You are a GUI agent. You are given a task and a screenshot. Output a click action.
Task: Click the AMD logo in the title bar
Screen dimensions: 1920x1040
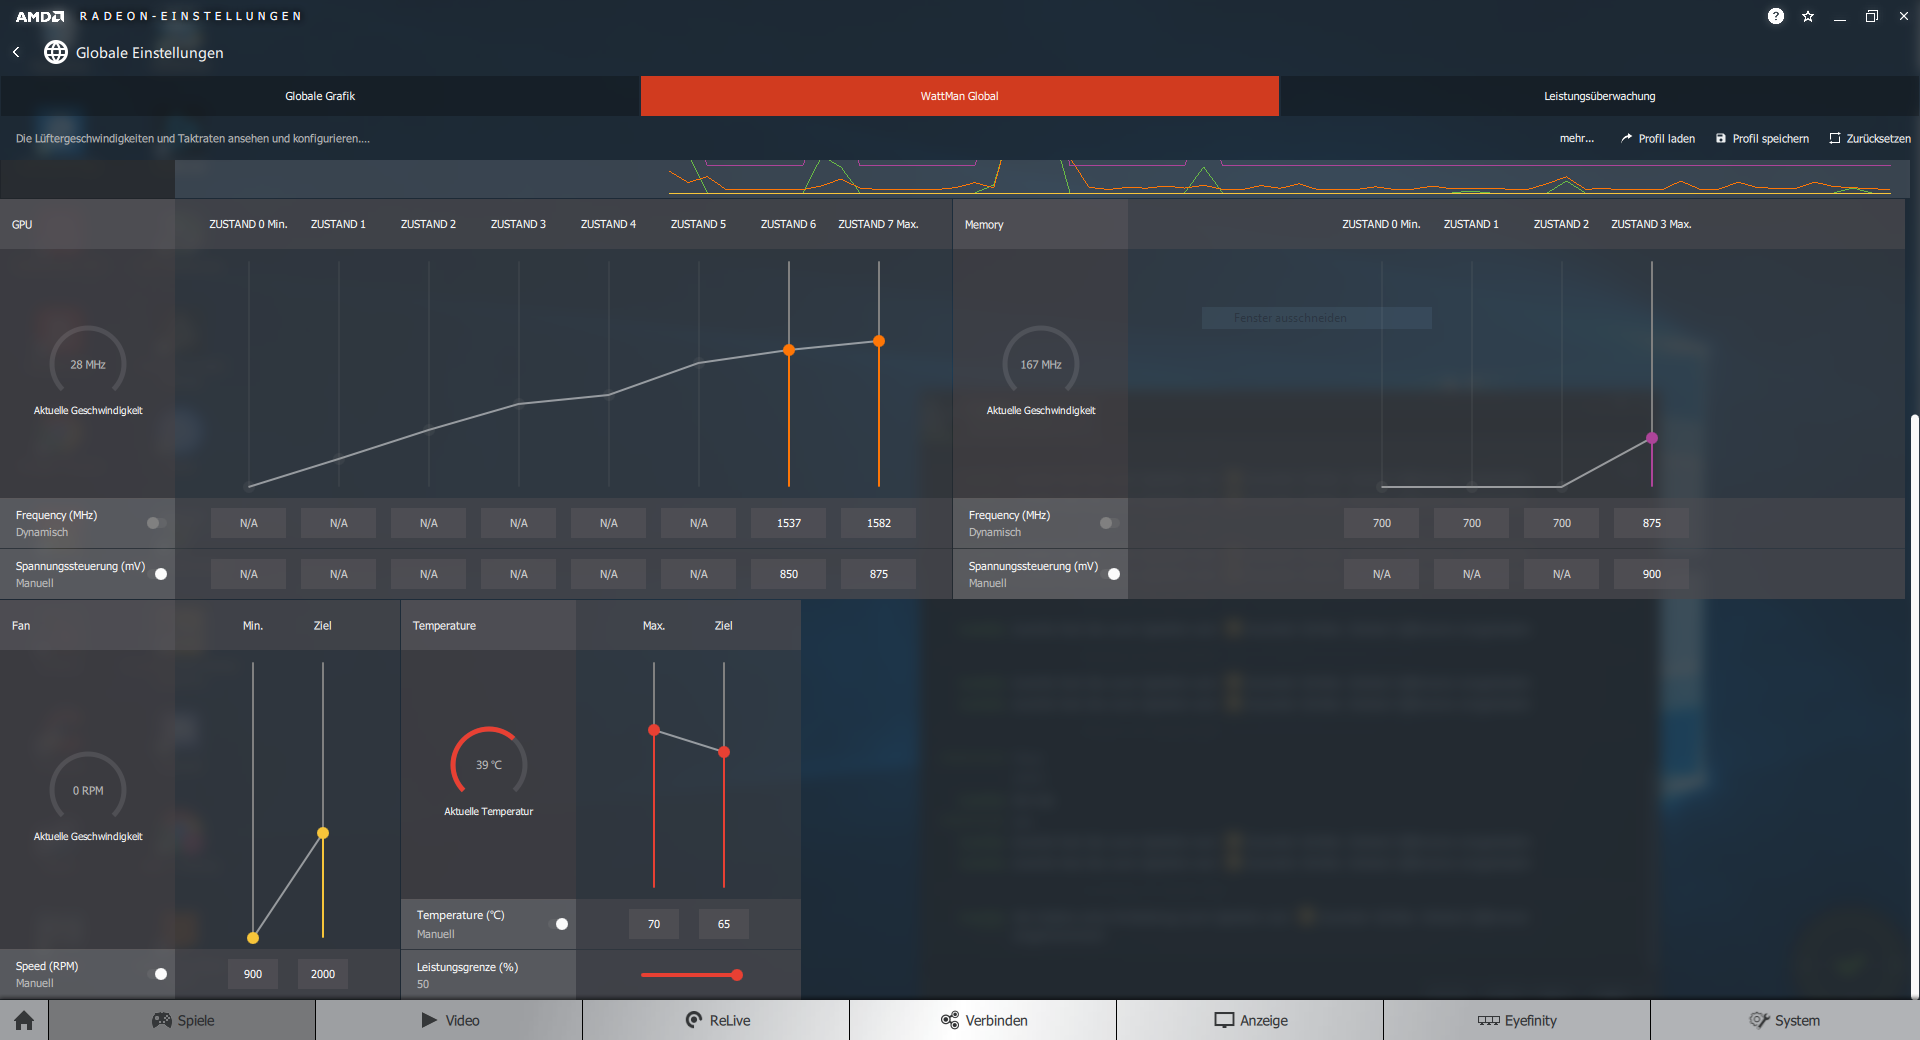point(40,16)
